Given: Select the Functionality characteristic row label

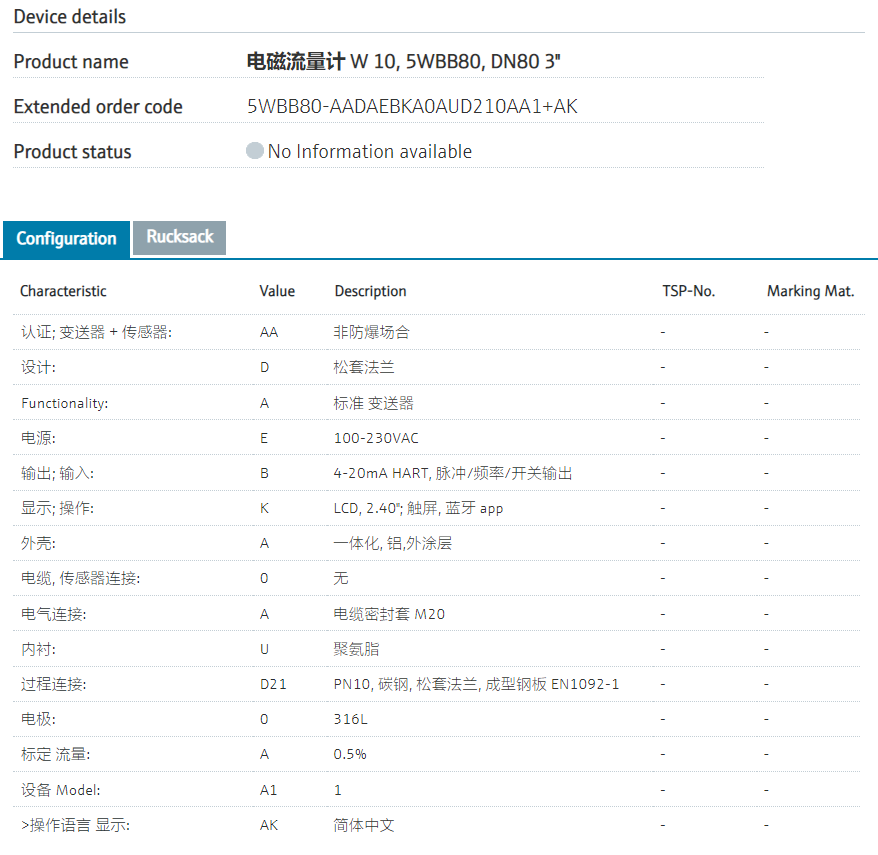Looking at the screenshot, I should coord(64,403).
